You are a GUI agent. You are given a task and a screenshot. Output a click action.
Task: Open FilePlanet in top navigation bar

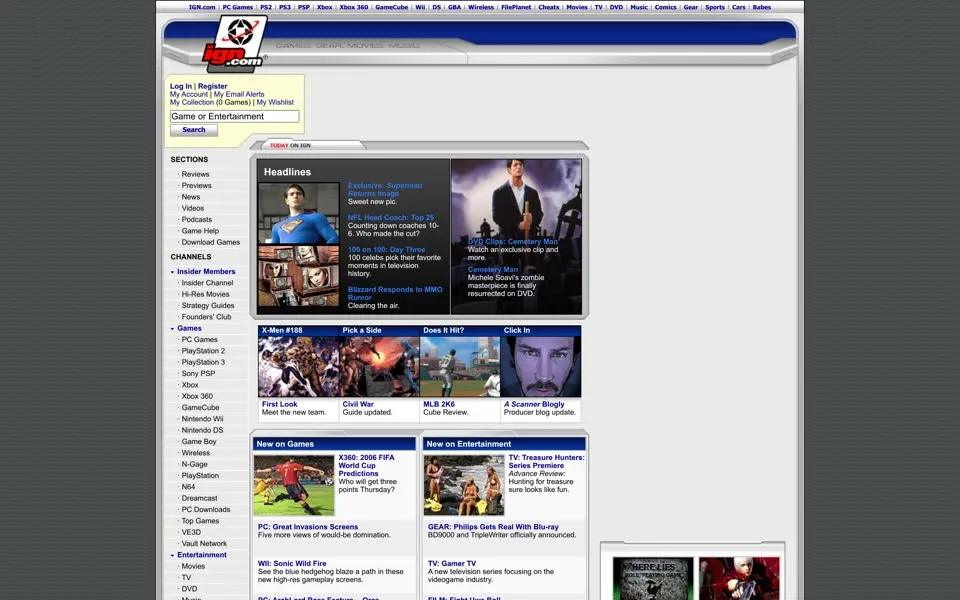[516, 7]
